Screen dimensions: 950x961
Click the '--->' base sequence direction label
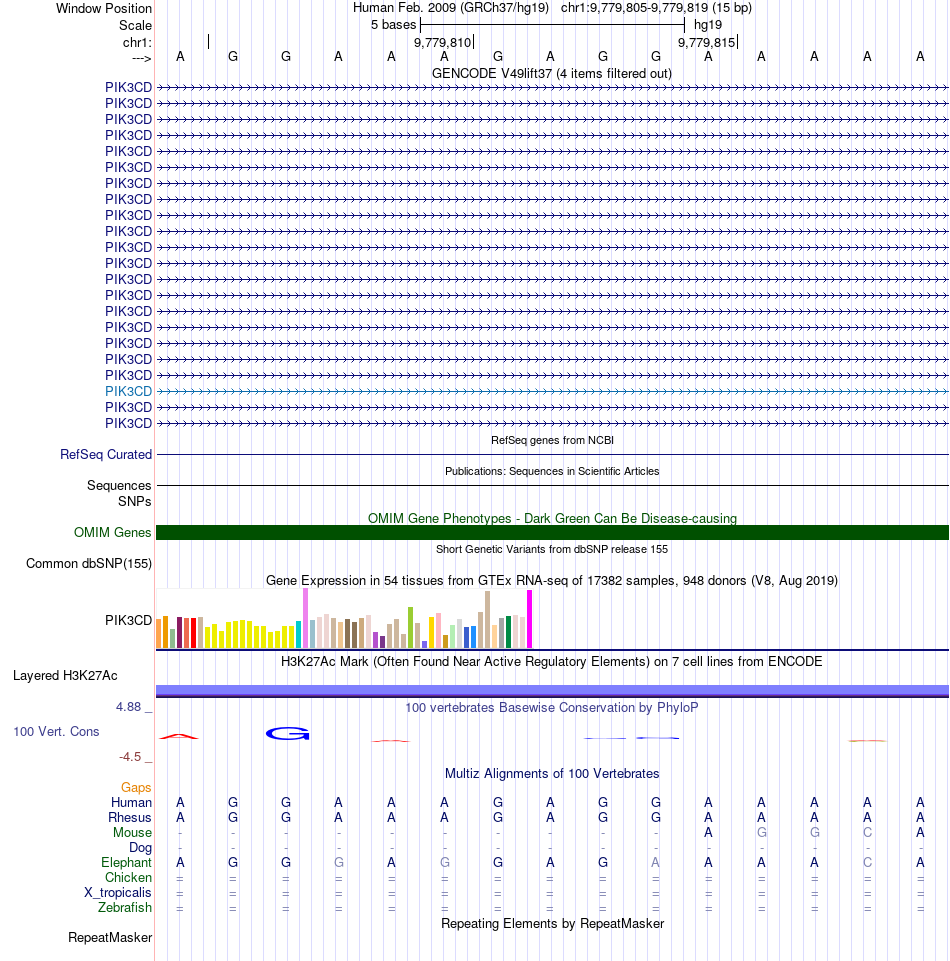[x=142, y=58]
